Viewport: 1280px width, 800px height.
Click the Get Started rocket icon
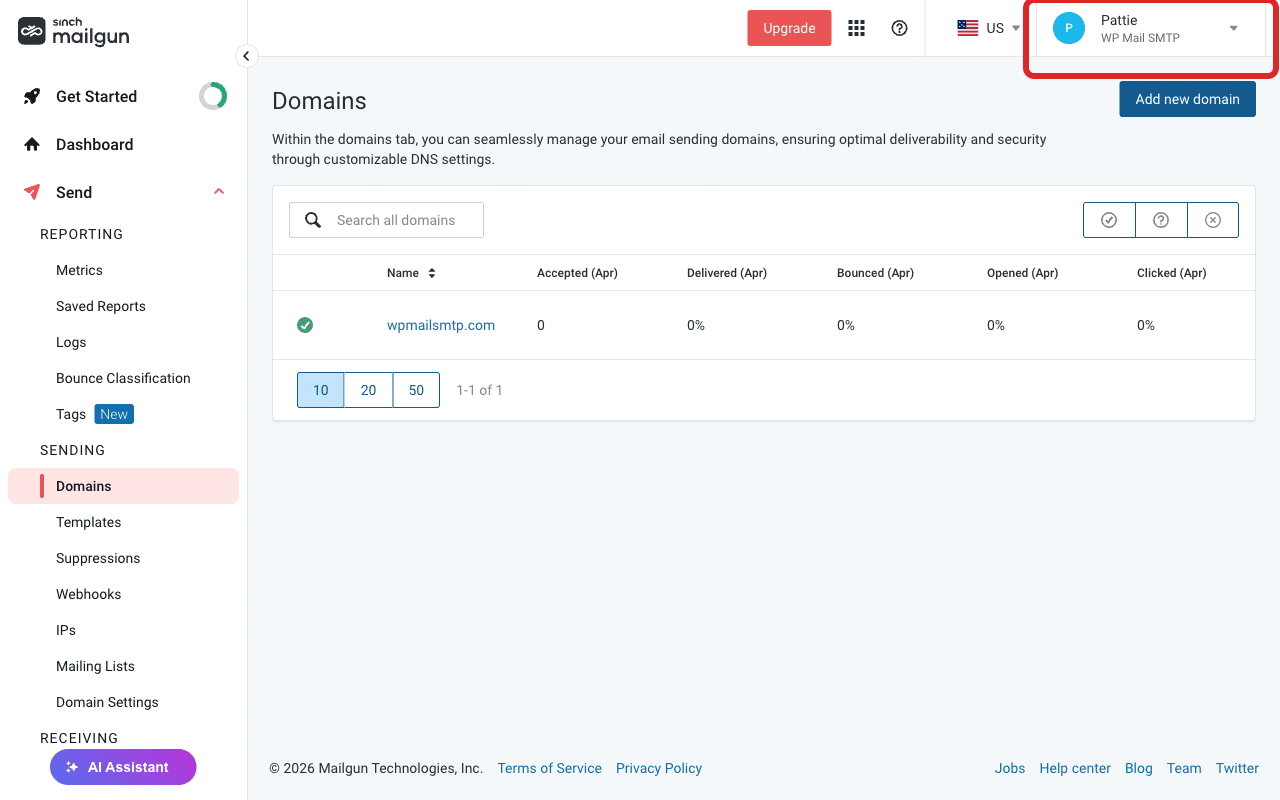coord(32,96)
